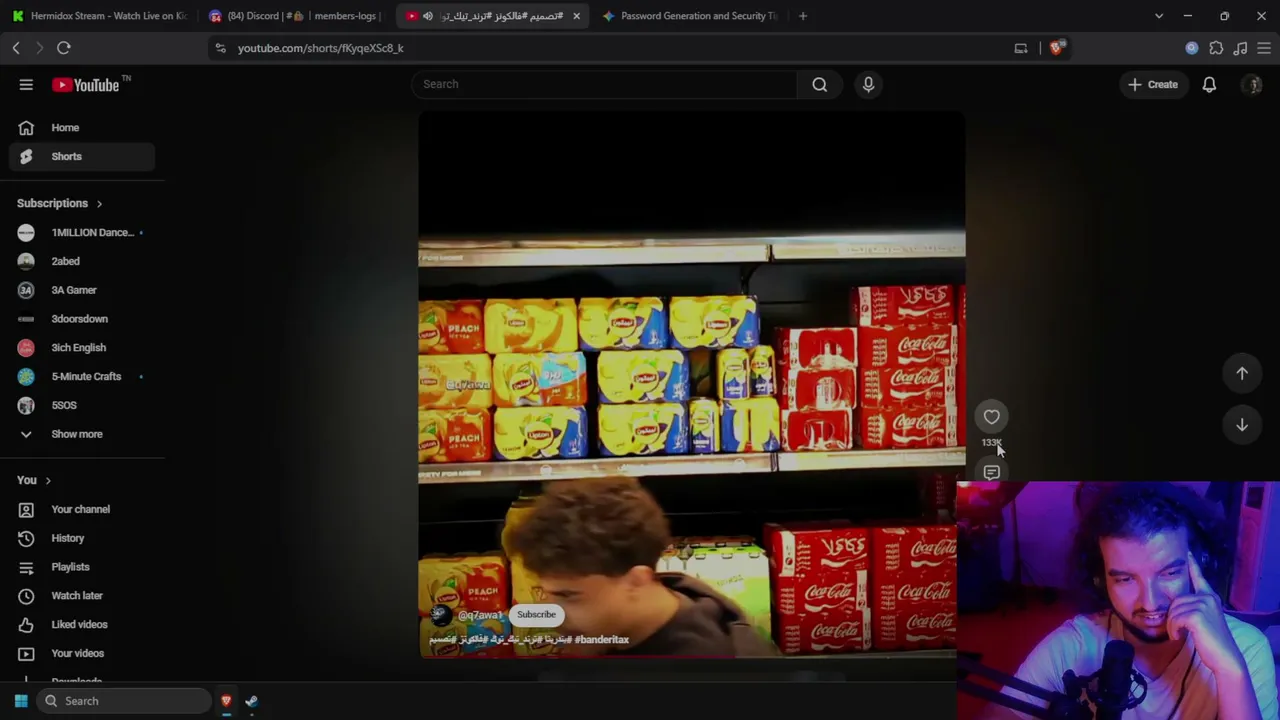Image resolution: width=1280 pixels, height=720 pixels.
Task: Open the blue search extension icon
Action: coord(1191,48)
